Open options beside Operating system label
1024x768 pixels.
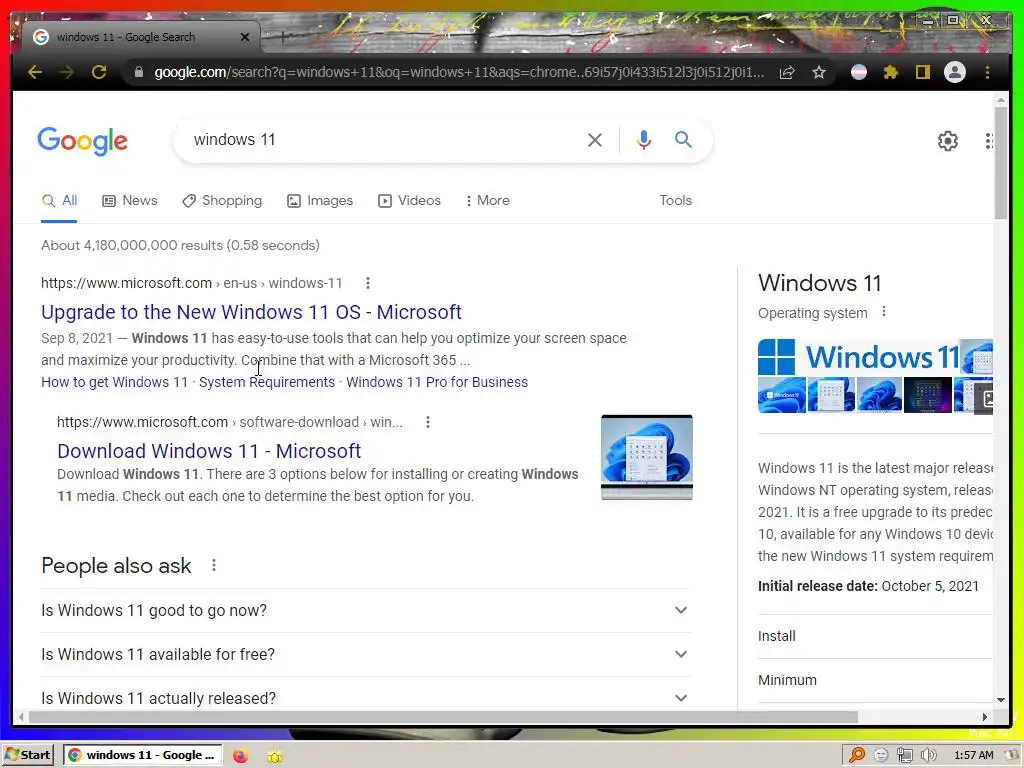pos(884,312)
